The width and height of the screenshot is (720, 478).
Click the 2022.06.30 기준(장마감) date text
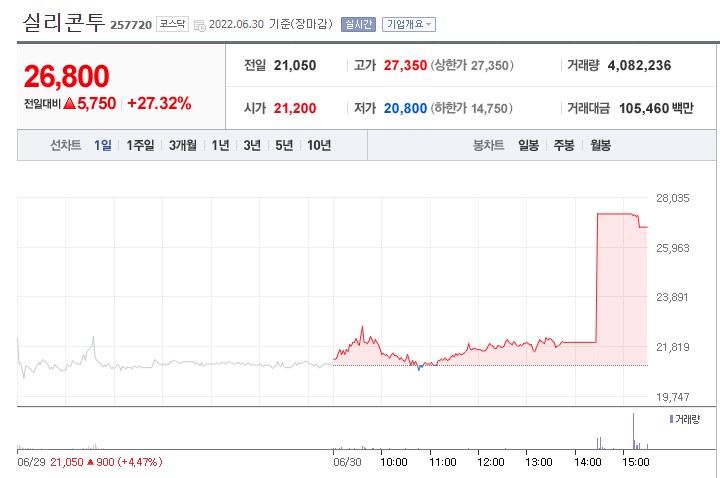(x=270, y=24)
